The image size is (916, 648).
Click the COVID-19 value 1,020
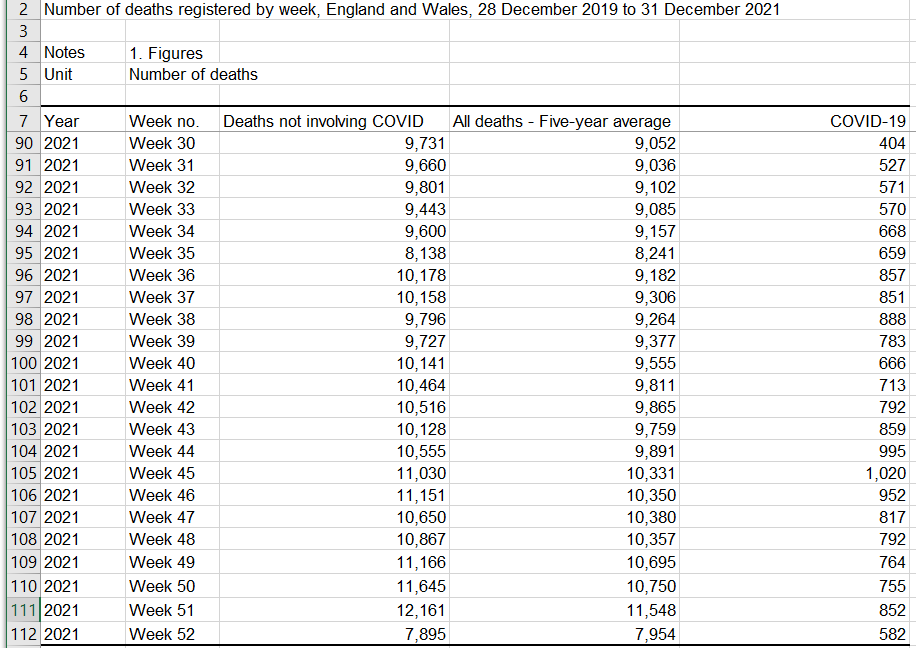(885, 473)
